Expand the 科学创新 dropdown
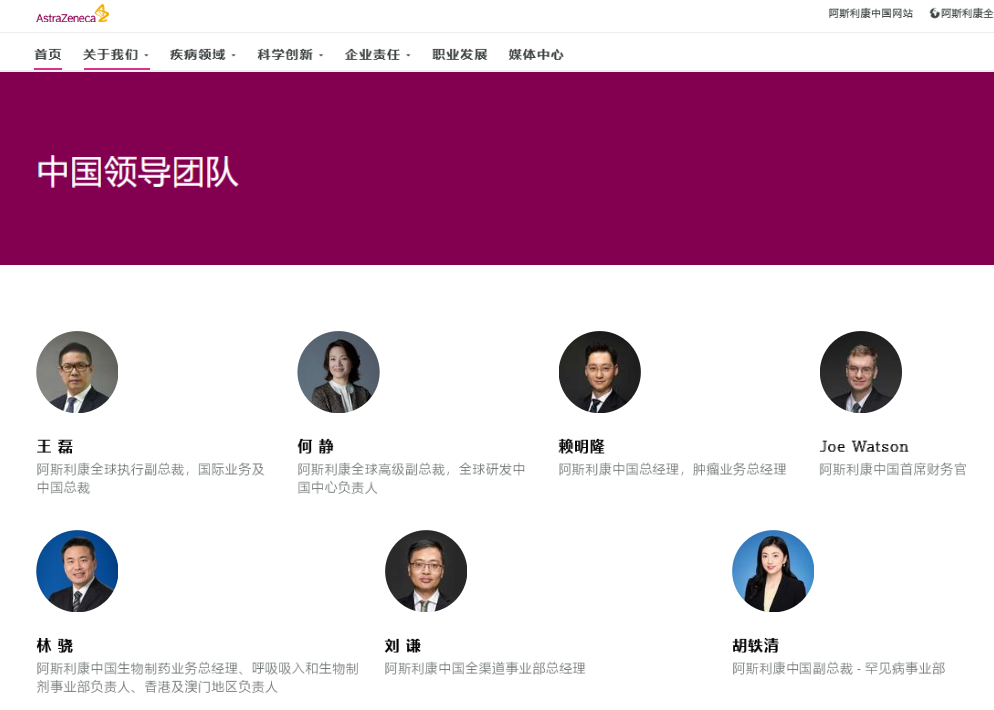The width and height of the screenshot is (994, 710). 285,54
